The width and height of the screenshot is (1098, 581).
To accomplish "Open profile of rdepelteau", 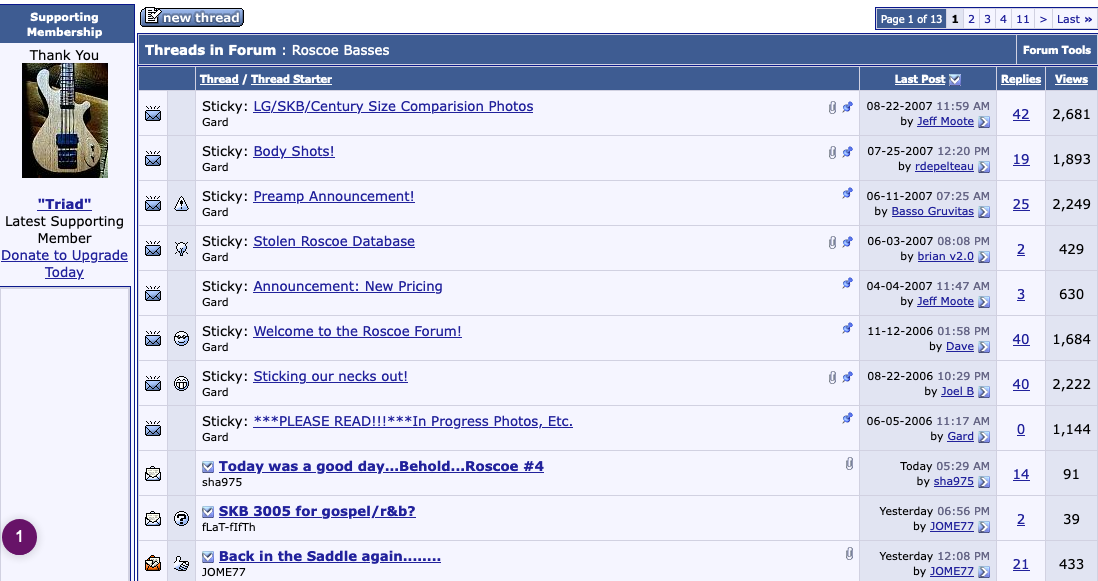I will coord(944,167).
